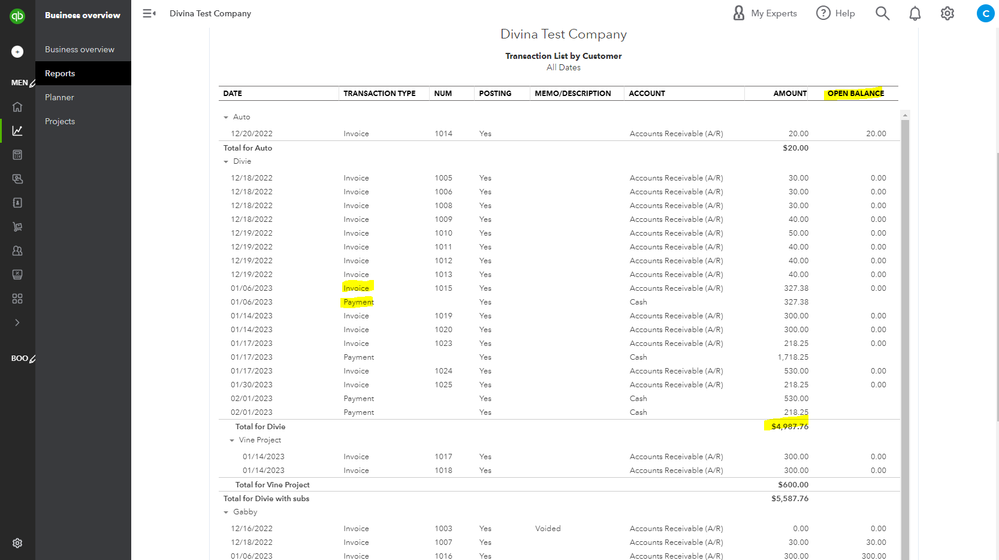Select Business overview submenu item
The image size is (999, 560).
pos(80,50)
